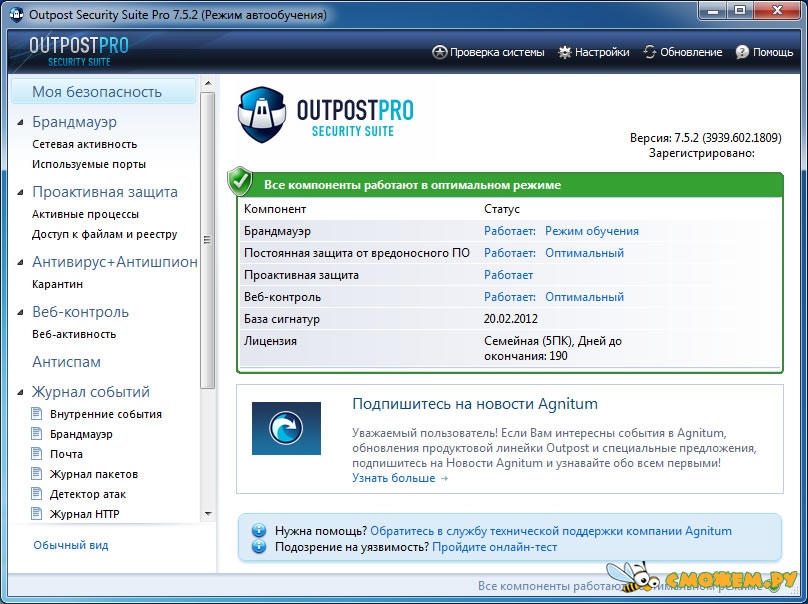
Task: Click the 'Узнать больше' link
Action: click(400, 478)
